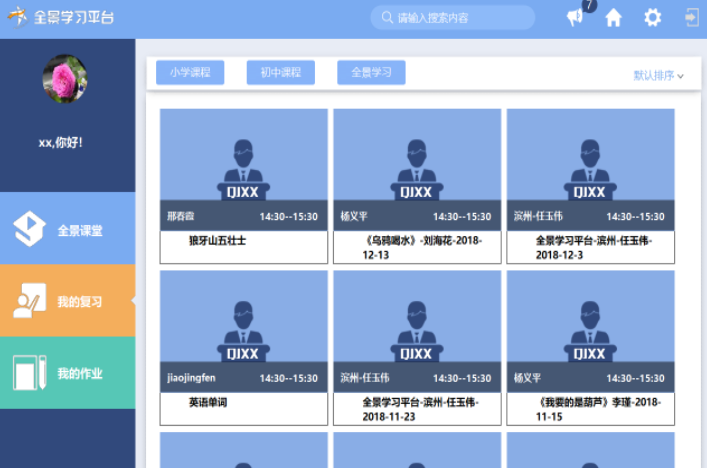The width and height of the screenshot is (707, 468).
Task: Open the announcements megaphone icon
Action: pos(575,18)
